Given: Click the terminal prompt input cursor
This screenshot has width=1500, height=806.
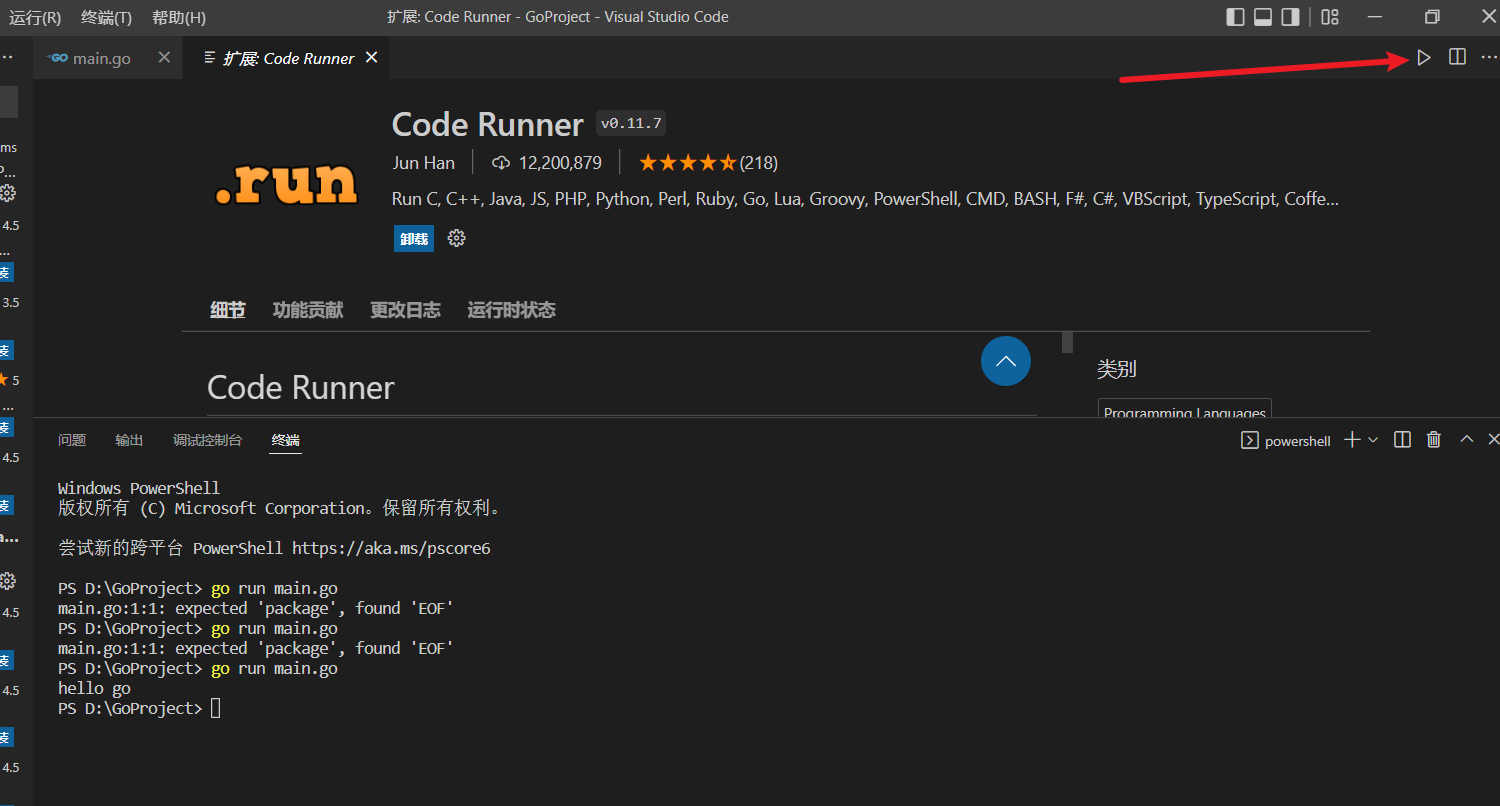Looking at the screenshot, I should click(216, 708).
